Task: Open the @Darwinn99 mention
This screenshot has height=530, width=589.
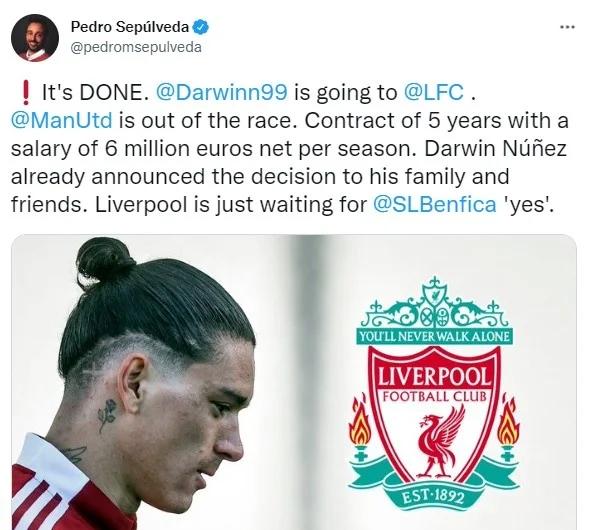Action: 222,92
